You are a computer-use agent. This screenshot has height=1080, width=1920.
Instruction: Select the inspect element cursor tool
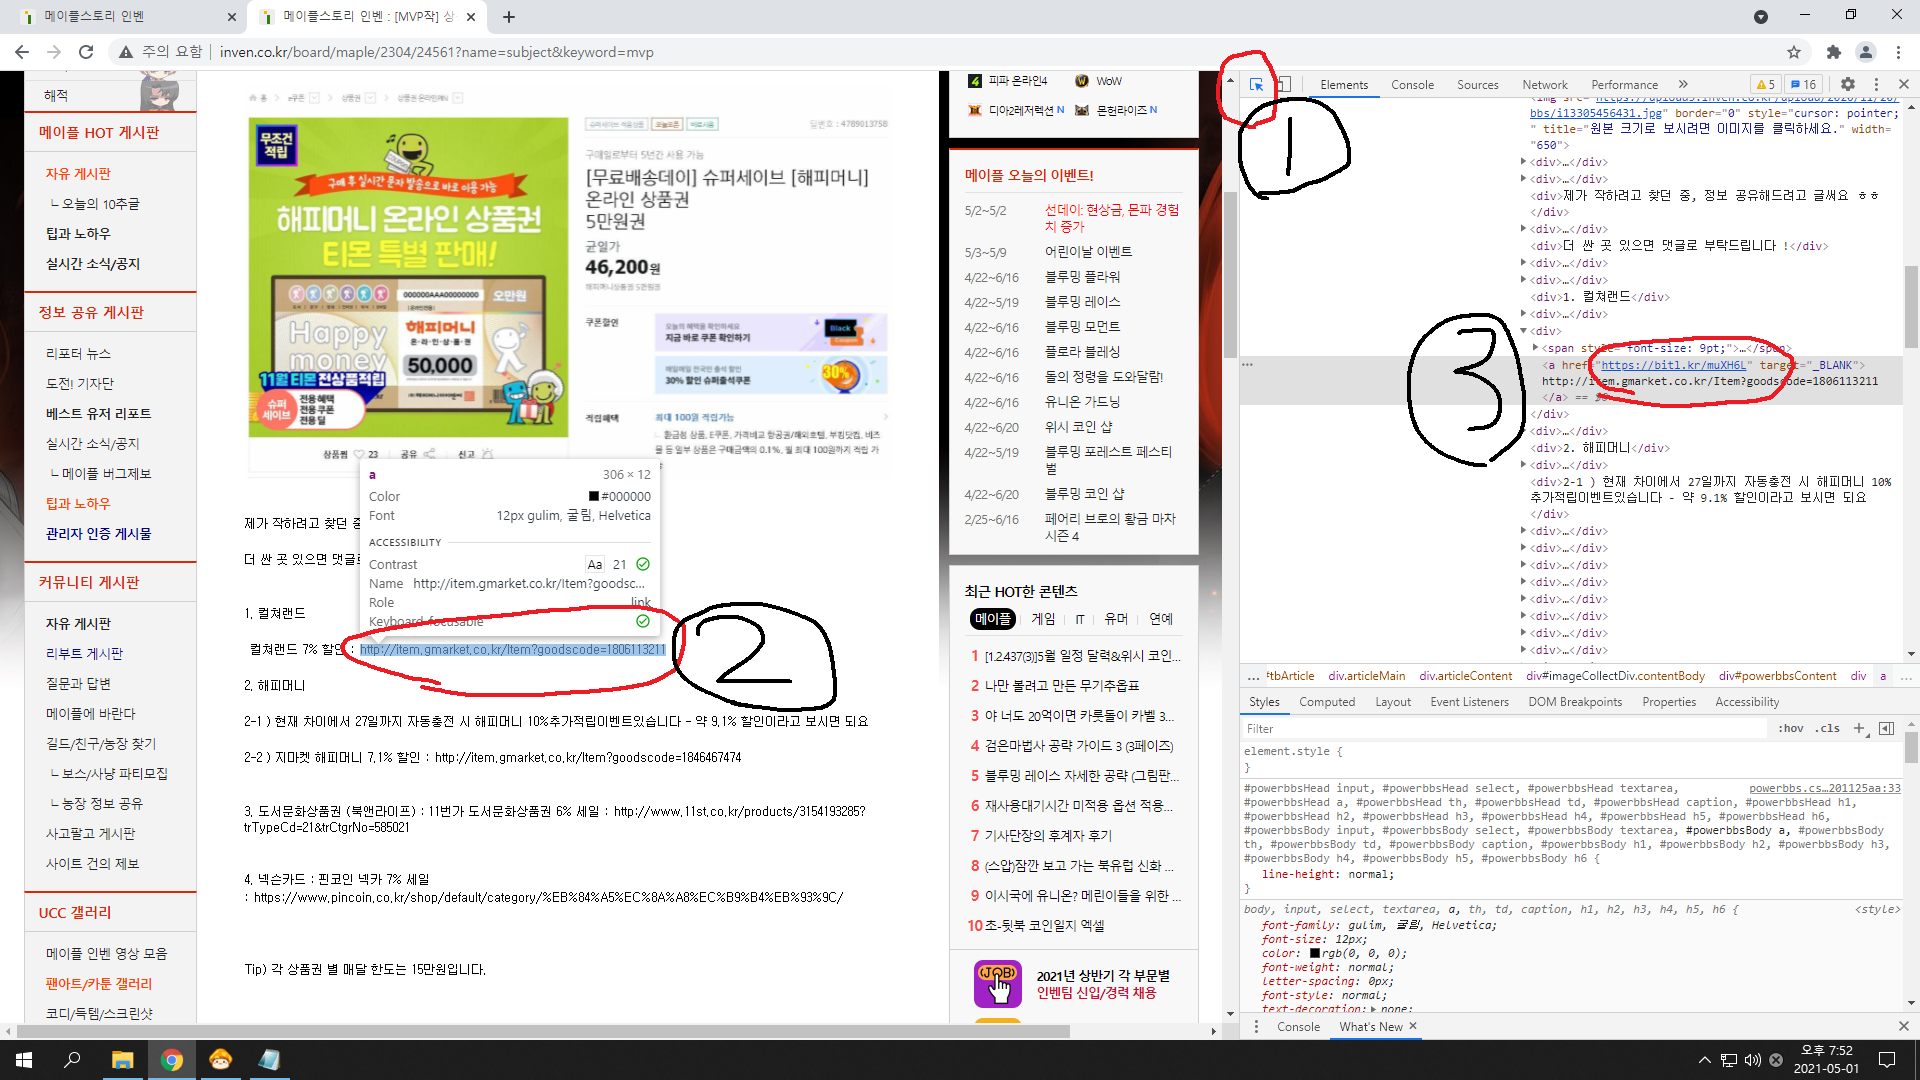coord(1256,85)
